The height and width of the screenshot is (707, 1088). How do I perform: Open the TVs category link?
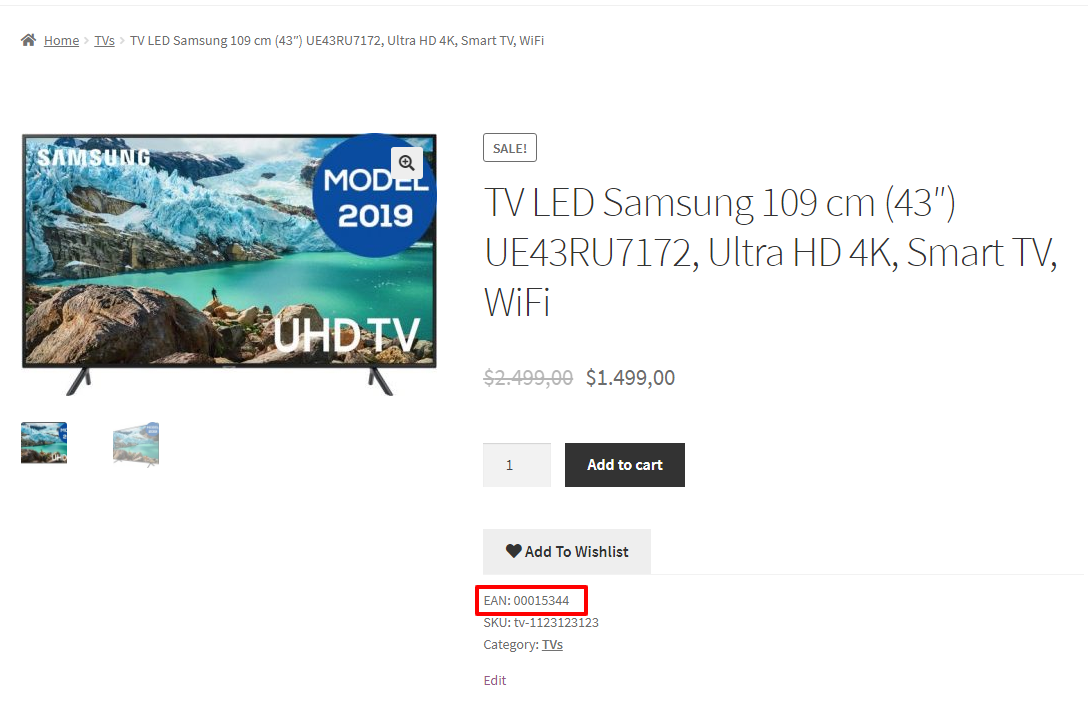coord(552,645)
